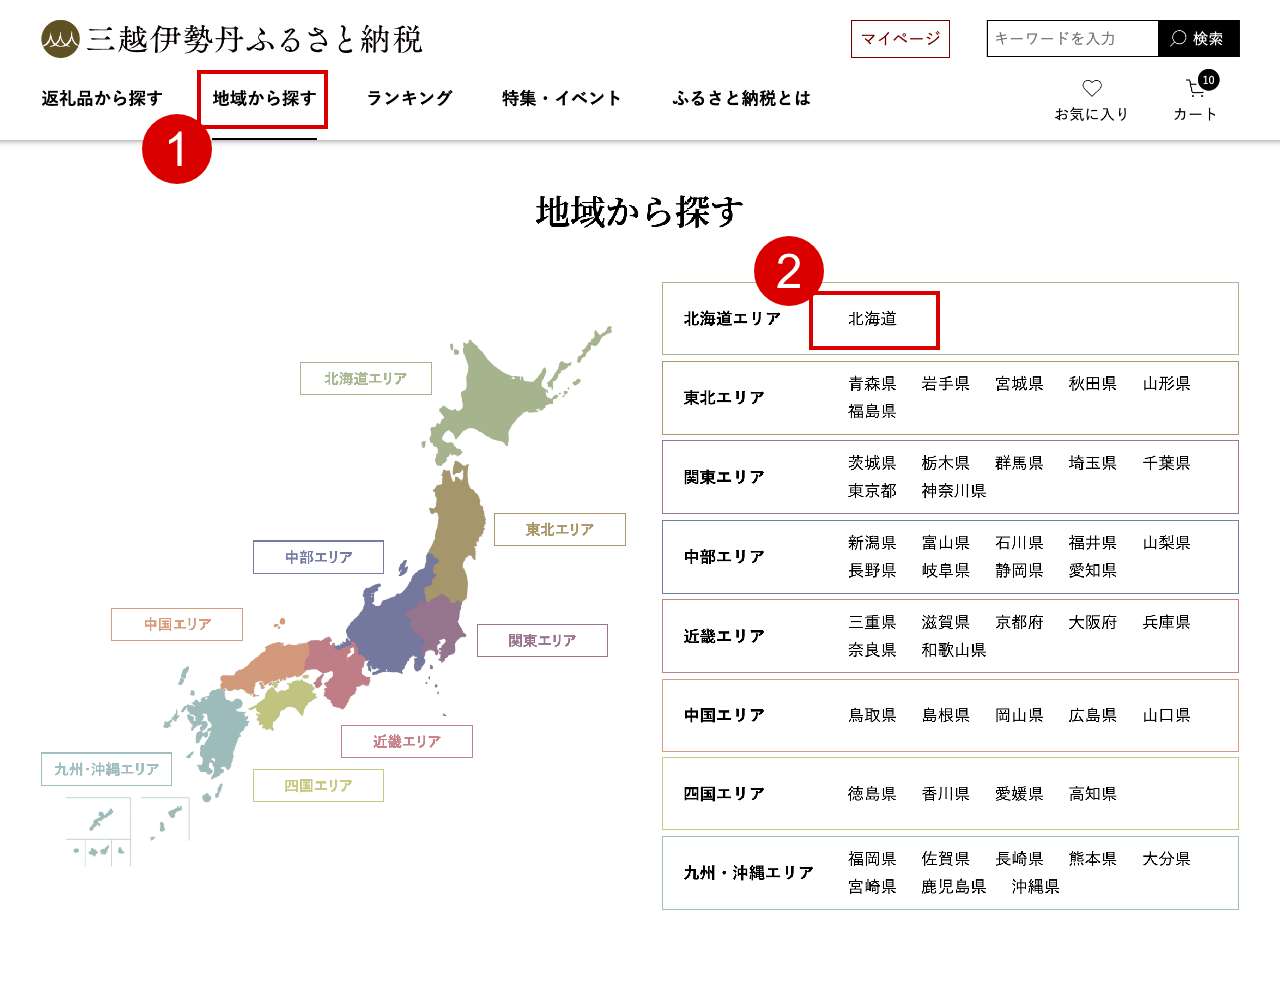The height and width of the screenshot is (985, 1280).
Task: Click the 高知県 prefecture link
Action: pyautogui.click(x=1092, y=794)
